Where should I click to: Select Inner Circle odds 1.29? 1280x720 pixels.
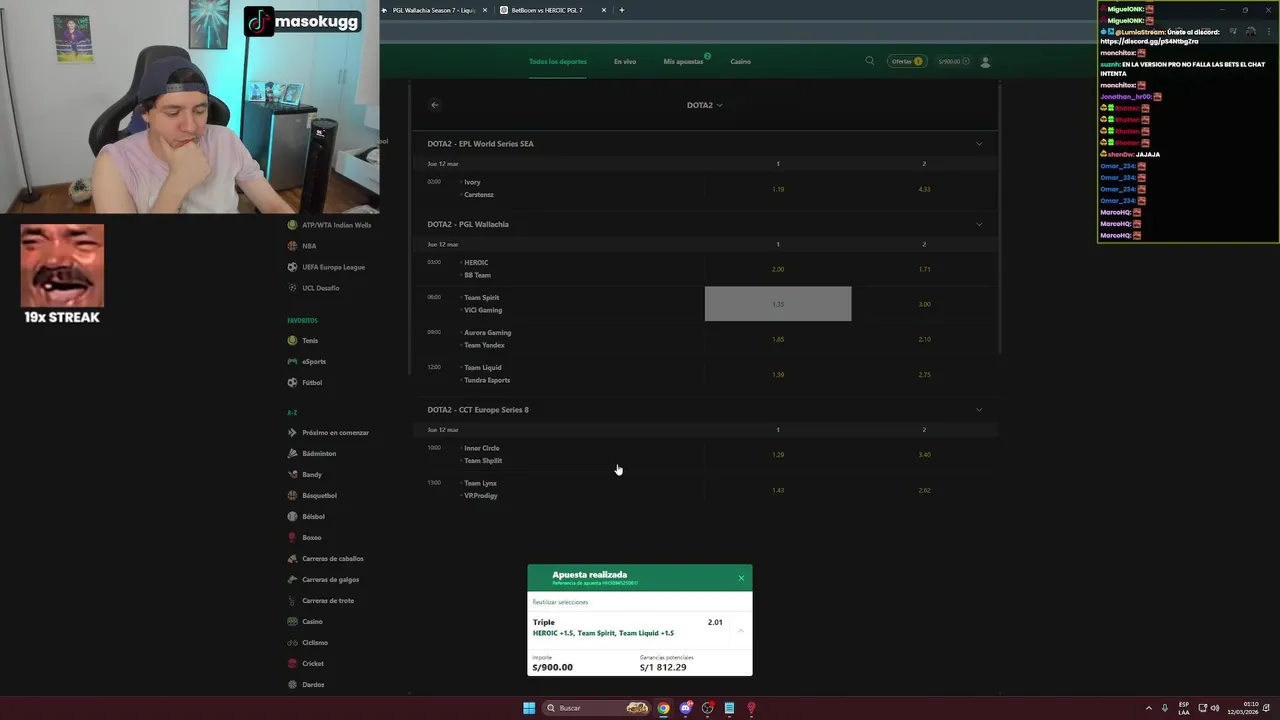[x=778, y=455]
